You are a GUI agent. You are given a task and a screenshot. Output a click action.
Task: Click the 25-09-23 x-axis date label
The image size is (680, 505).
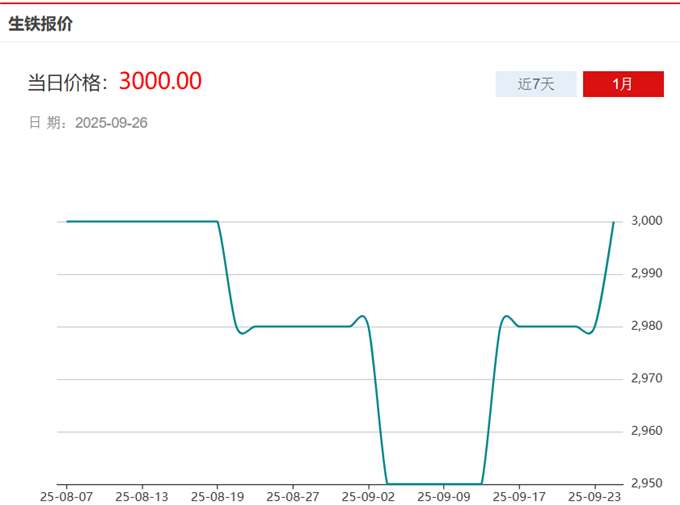(595, 495)
